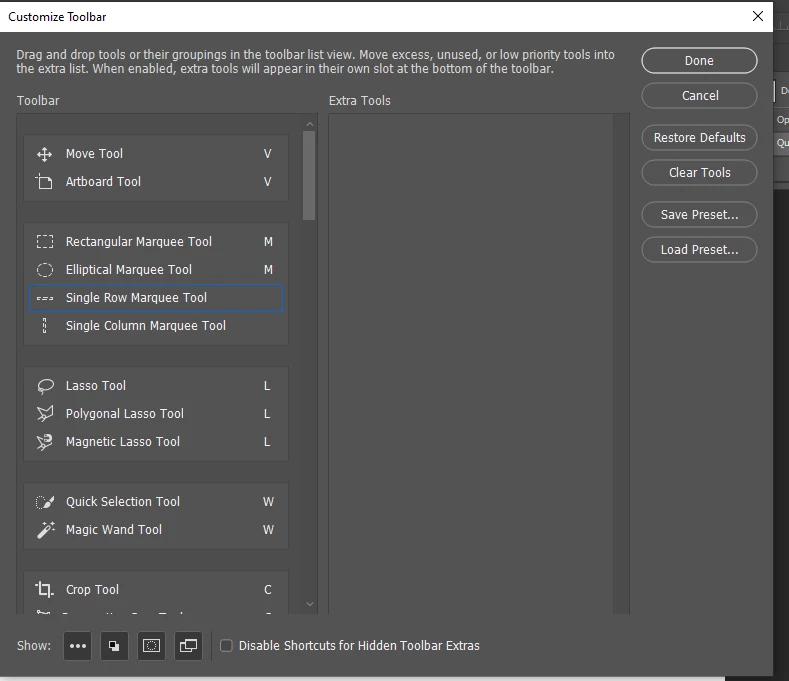The image size is (789, 681).
Task: Click the Polygonal Lasso Tool shortcut L
Action: [267, 414]
